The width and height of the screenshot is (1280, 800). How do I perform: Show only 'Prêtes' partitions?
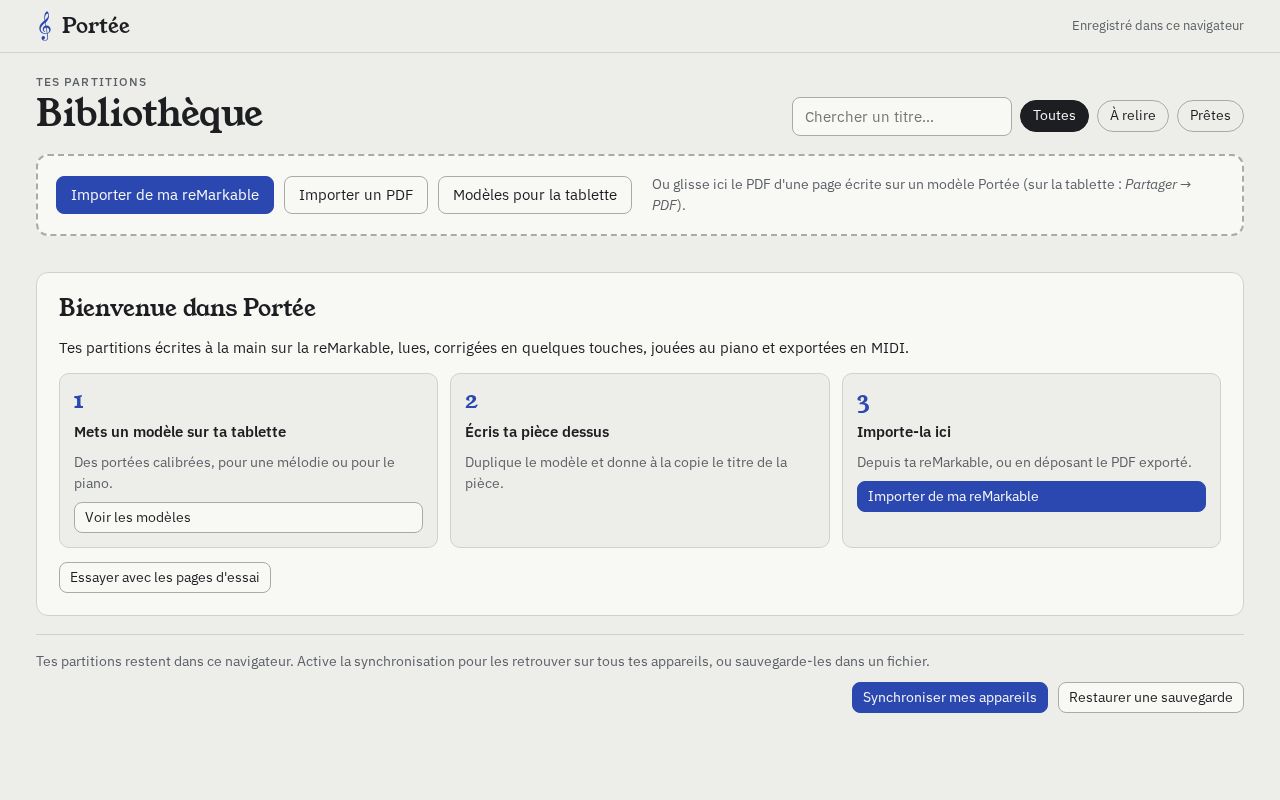click(1210, 116)
